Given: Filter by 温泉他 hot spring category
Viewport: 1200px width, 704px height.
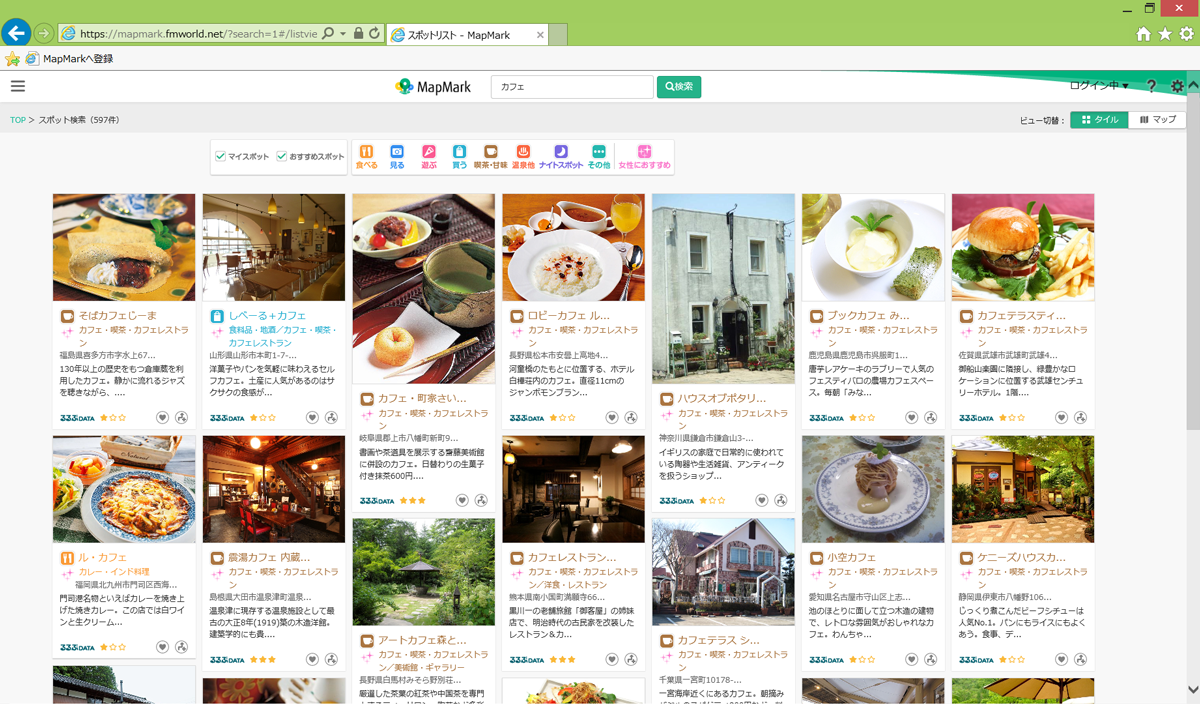Looking at the screenshot, I should click(x=523, y=157).
